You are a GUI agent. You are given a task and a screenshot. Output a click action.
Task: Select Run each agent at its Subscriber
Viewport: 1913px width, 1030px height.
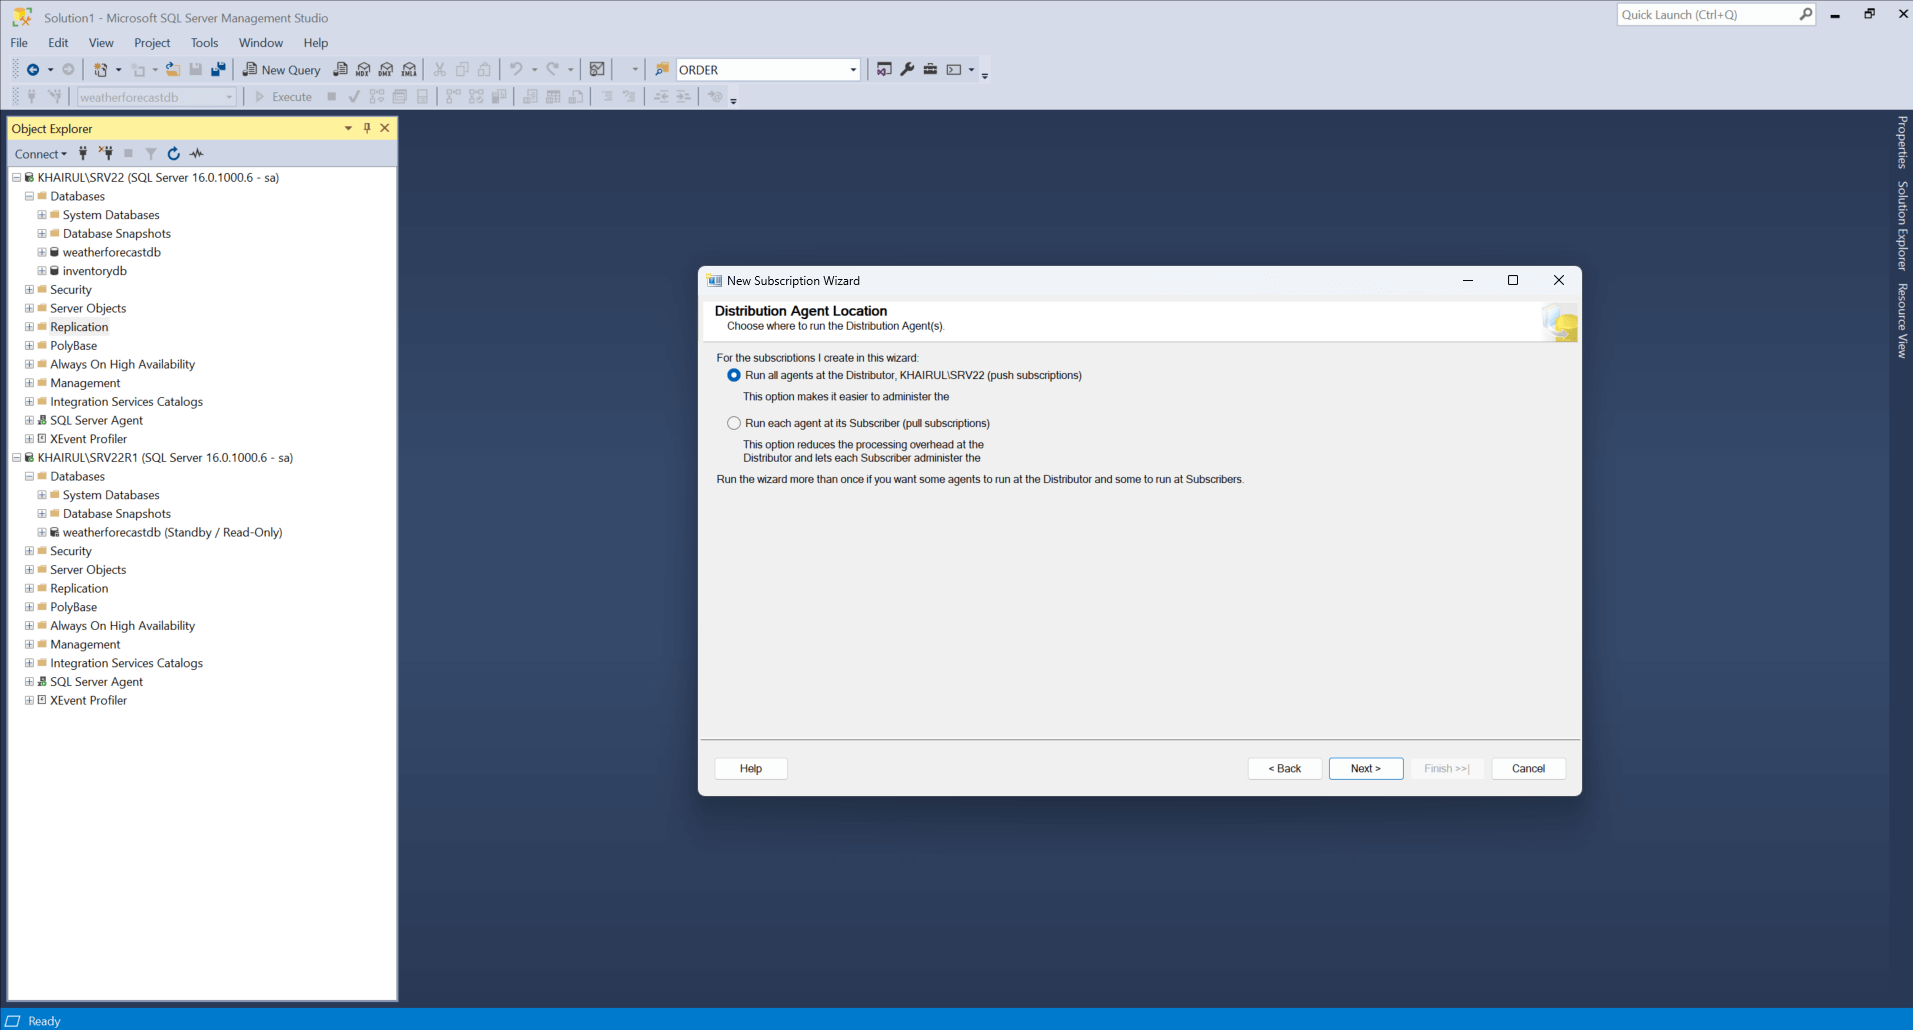[x=734, y=424]
